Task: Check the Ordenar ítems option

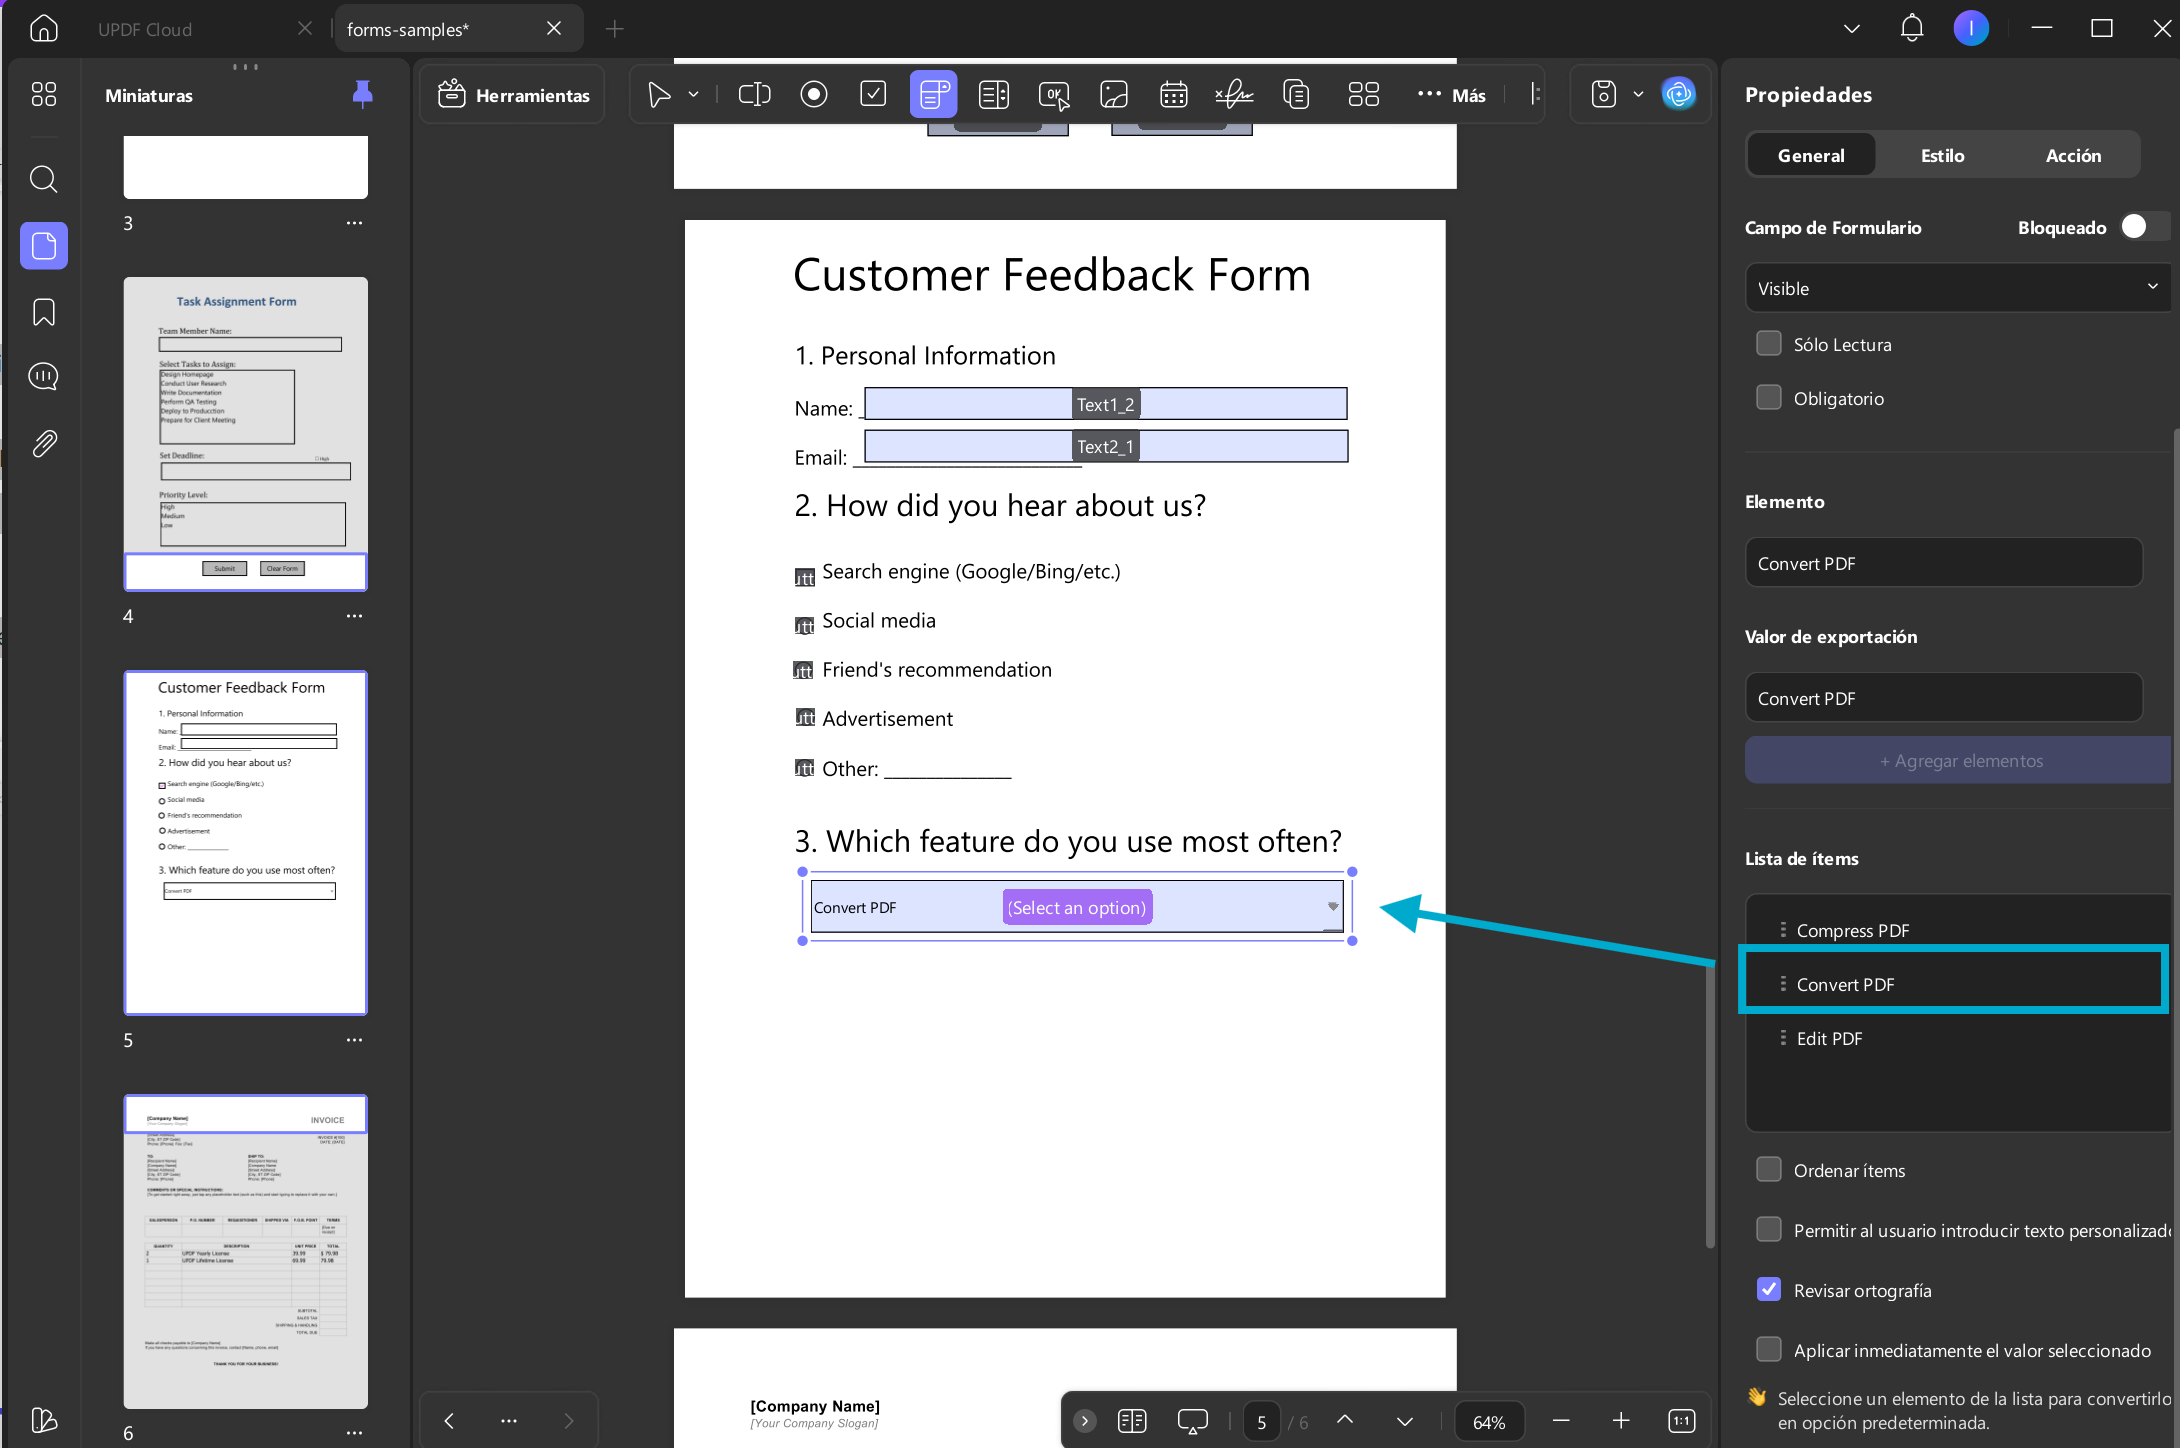Action: [x=1769, y=1170]
